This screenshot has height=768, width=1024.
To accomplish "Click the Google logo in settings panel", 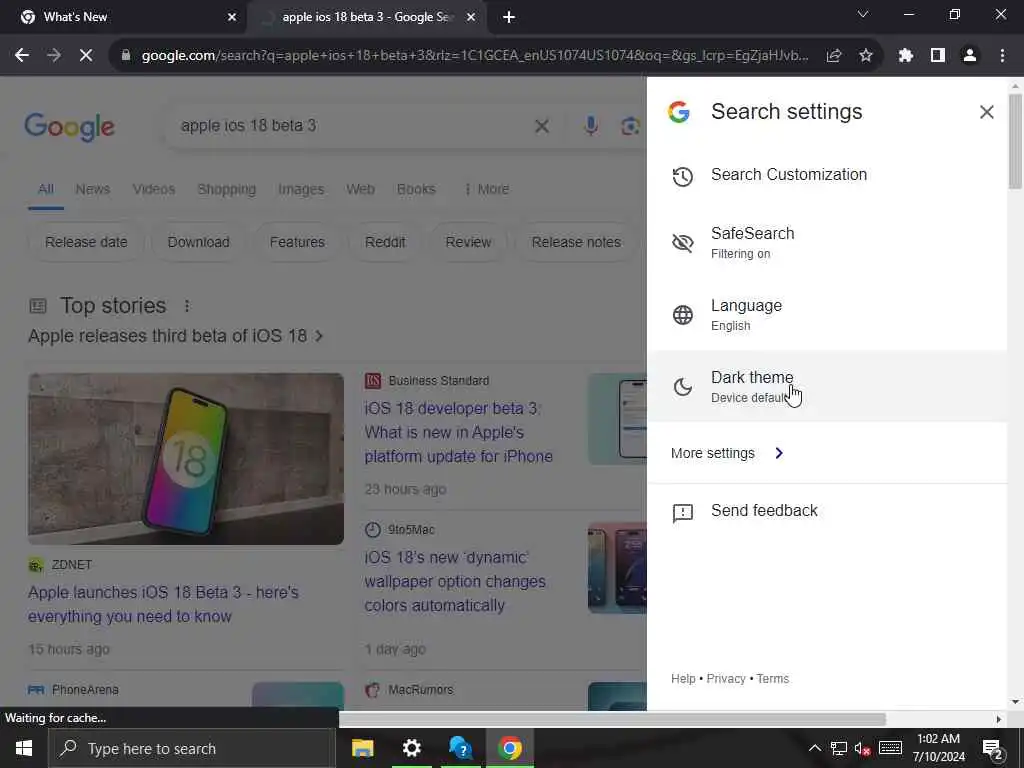I will [679, 112].
